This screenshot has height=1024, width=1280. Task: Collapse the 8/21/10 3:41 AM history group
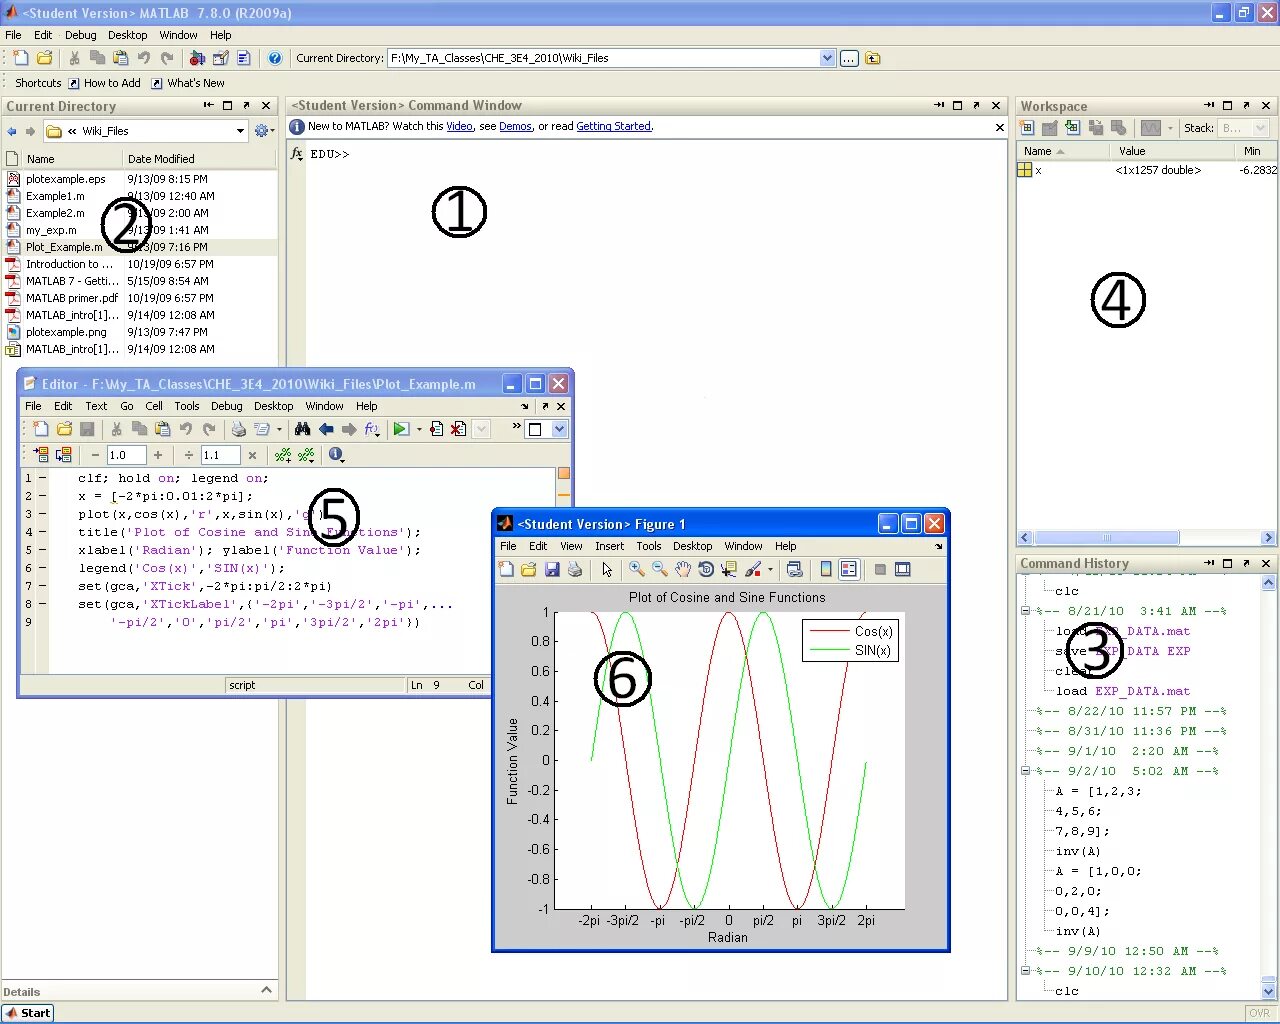point(1025,611)
